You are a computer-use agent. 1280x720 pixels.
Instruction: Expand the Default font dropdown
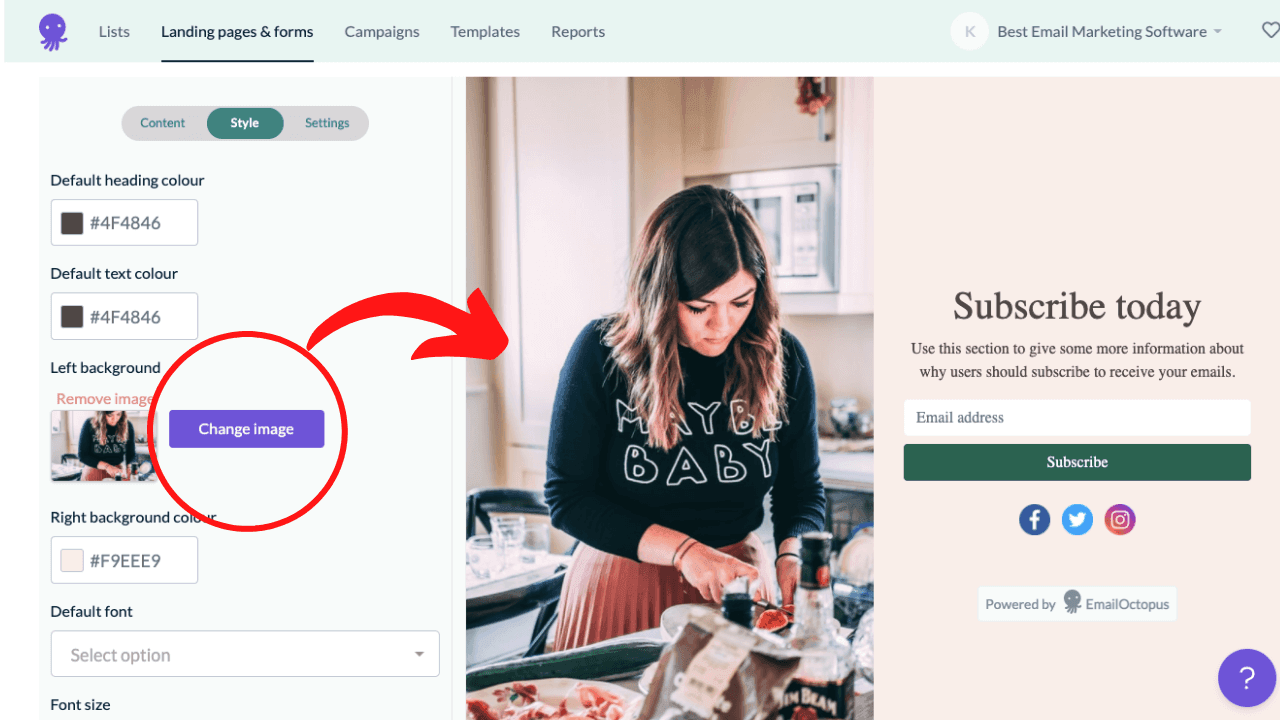245,654
